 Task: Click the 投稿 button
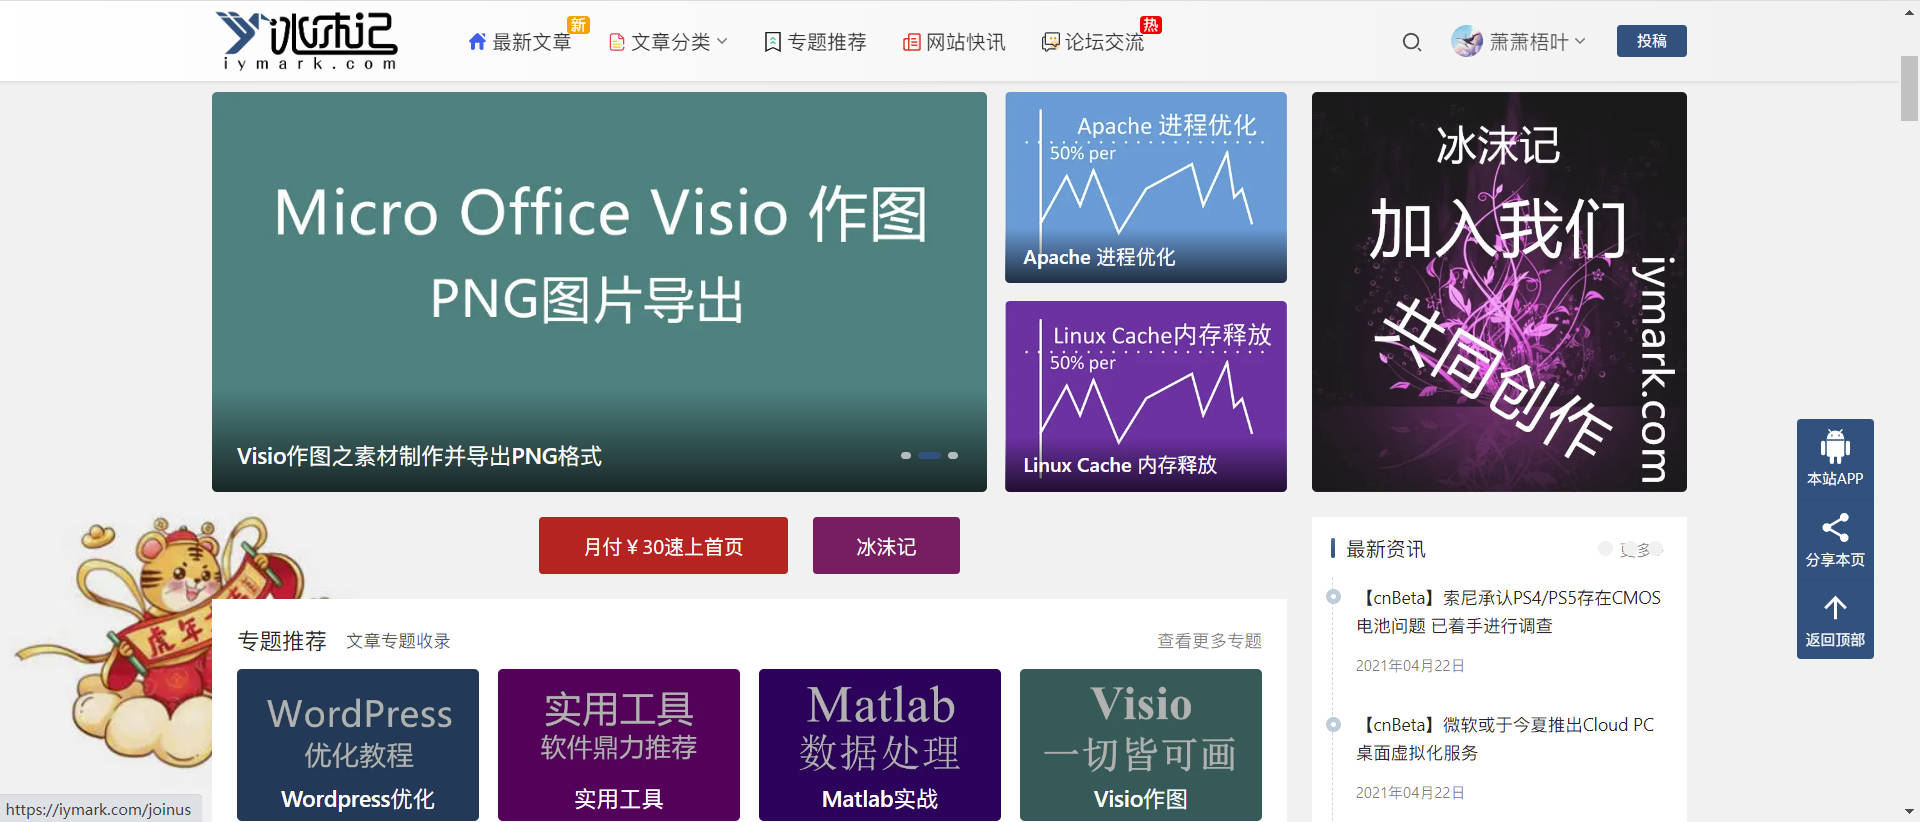[1651, 41]
